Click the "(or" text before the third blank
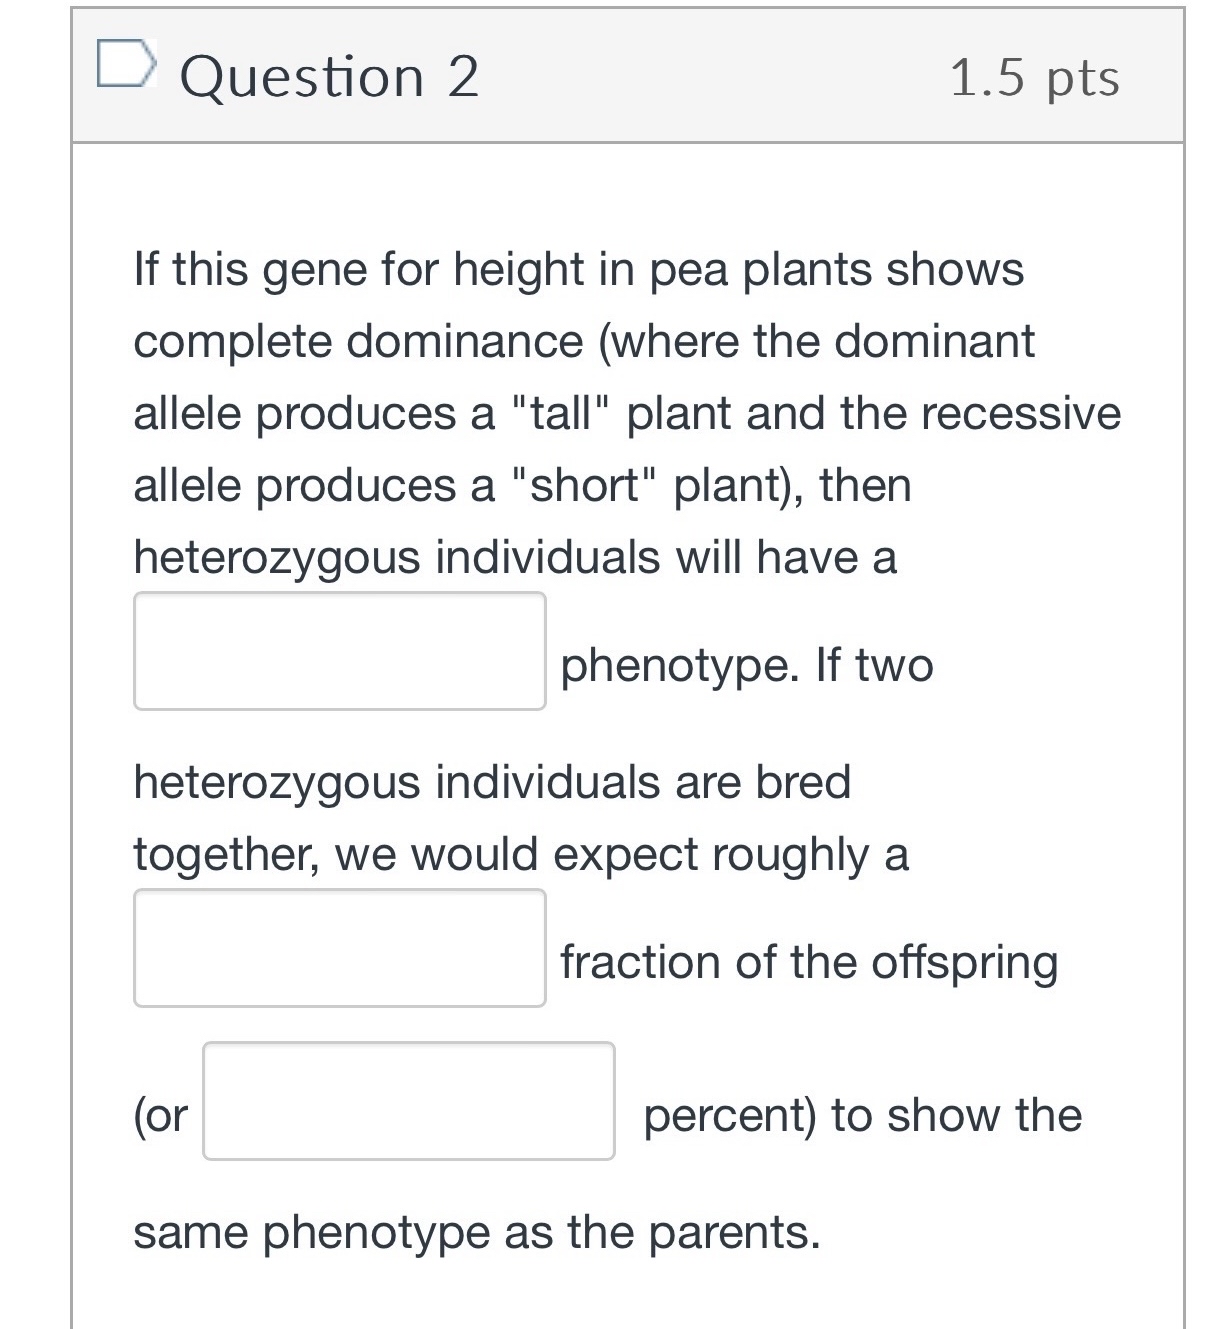This screenshot has width=1213, height=1329. click(160, 1116)
